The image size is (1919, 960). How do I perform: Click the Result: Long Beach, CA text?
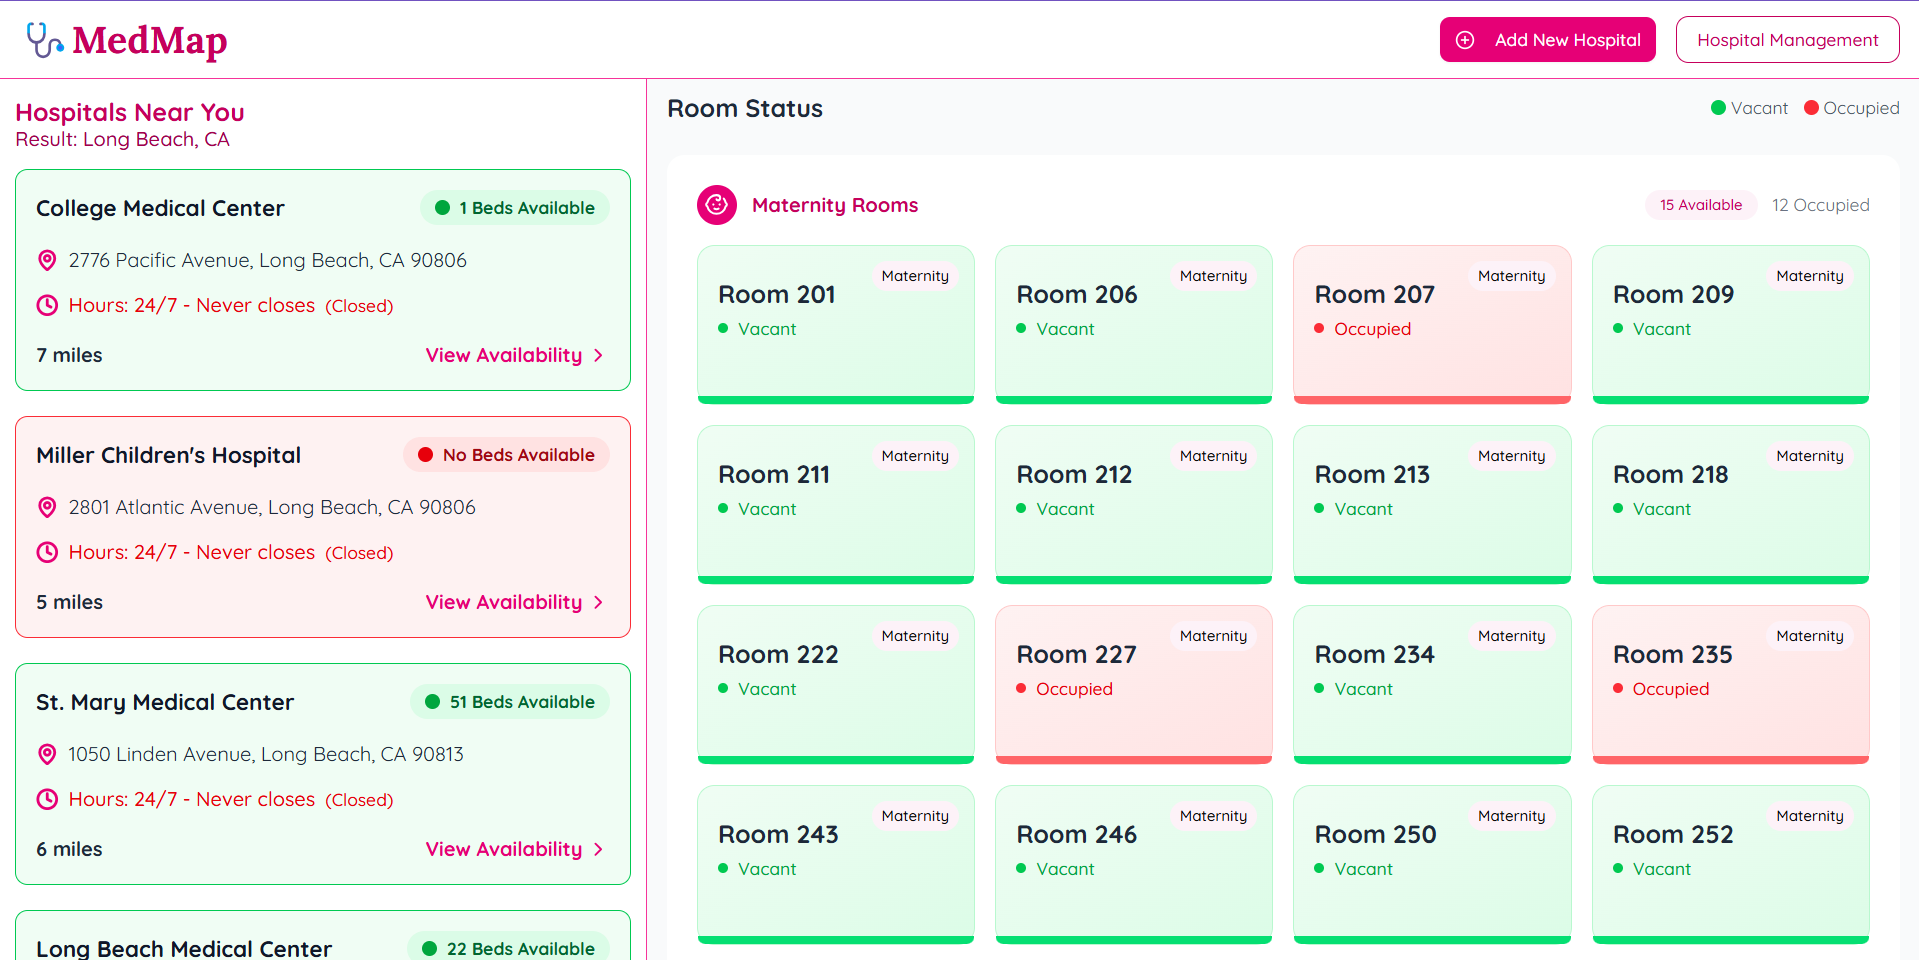(122, 139)
